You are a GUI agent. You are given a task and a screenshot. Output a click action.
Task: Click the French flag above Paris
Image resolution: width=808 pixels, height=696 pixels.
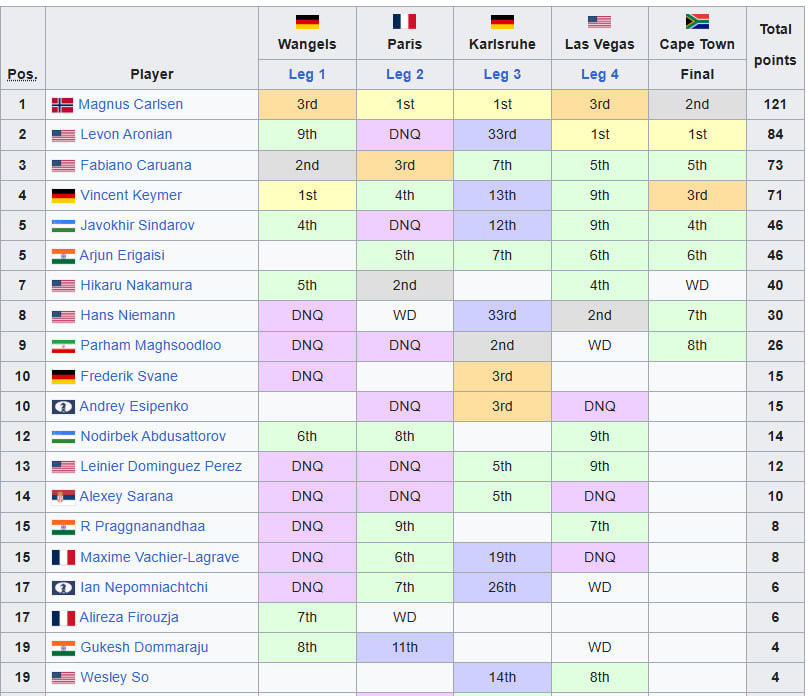[x=404, y=22]
